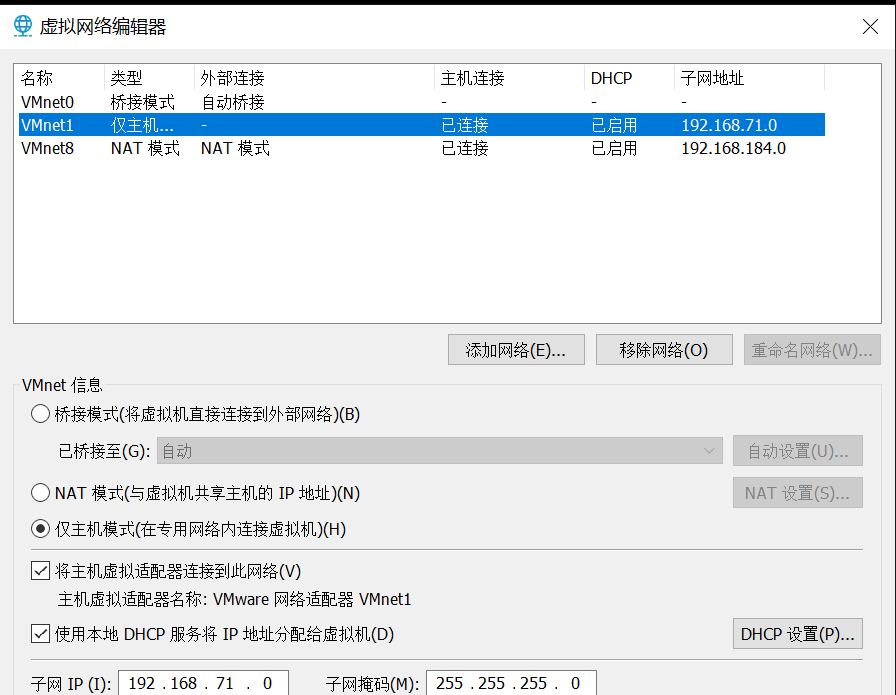Close the 虚拟网络编辑器 window
Screen dimensions: 896x695
point(870,26)
